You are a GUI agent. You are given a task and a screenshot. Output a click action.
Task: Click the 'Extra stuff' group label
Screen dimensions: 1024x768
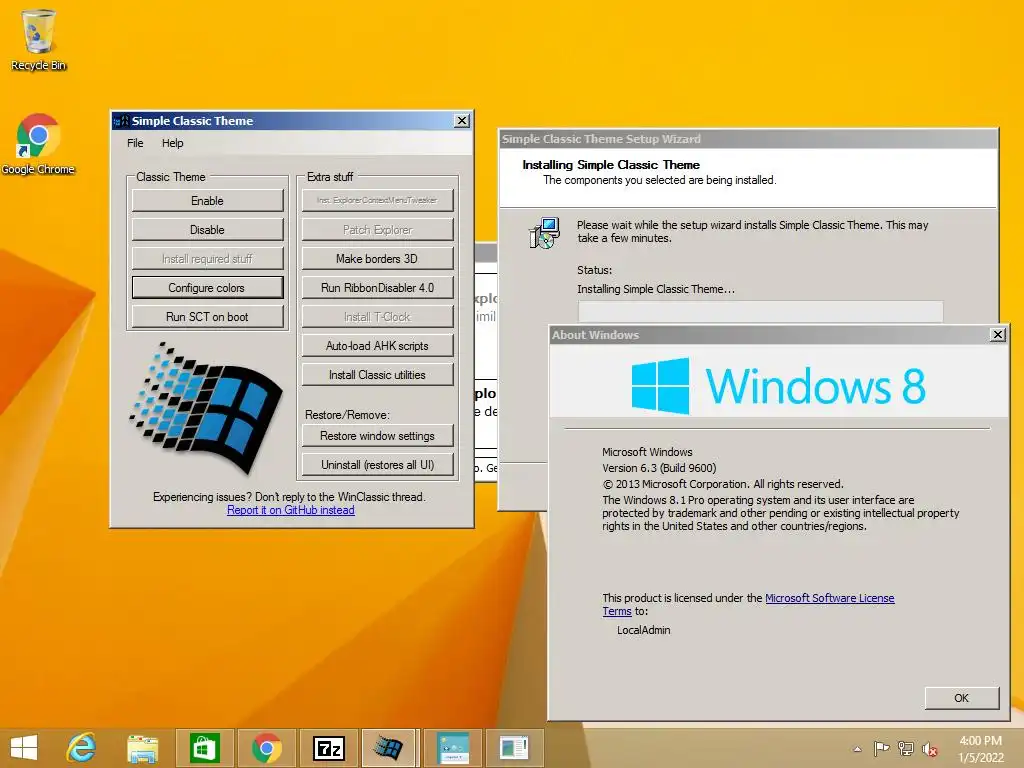tap(330, 177)
